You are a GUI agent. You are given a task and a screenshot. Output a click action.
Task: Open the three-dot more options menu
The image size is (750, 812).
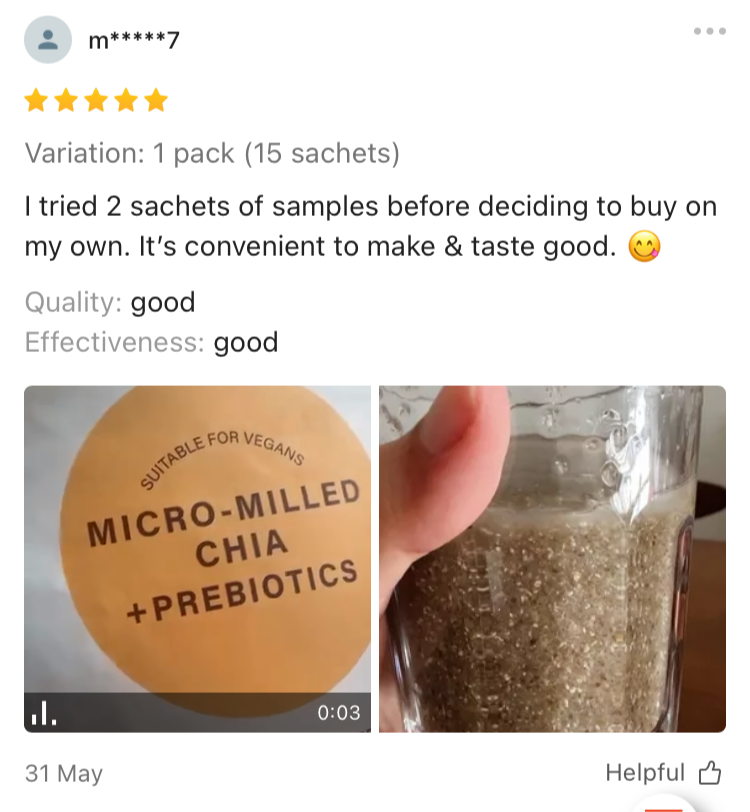tap(708, 32)
